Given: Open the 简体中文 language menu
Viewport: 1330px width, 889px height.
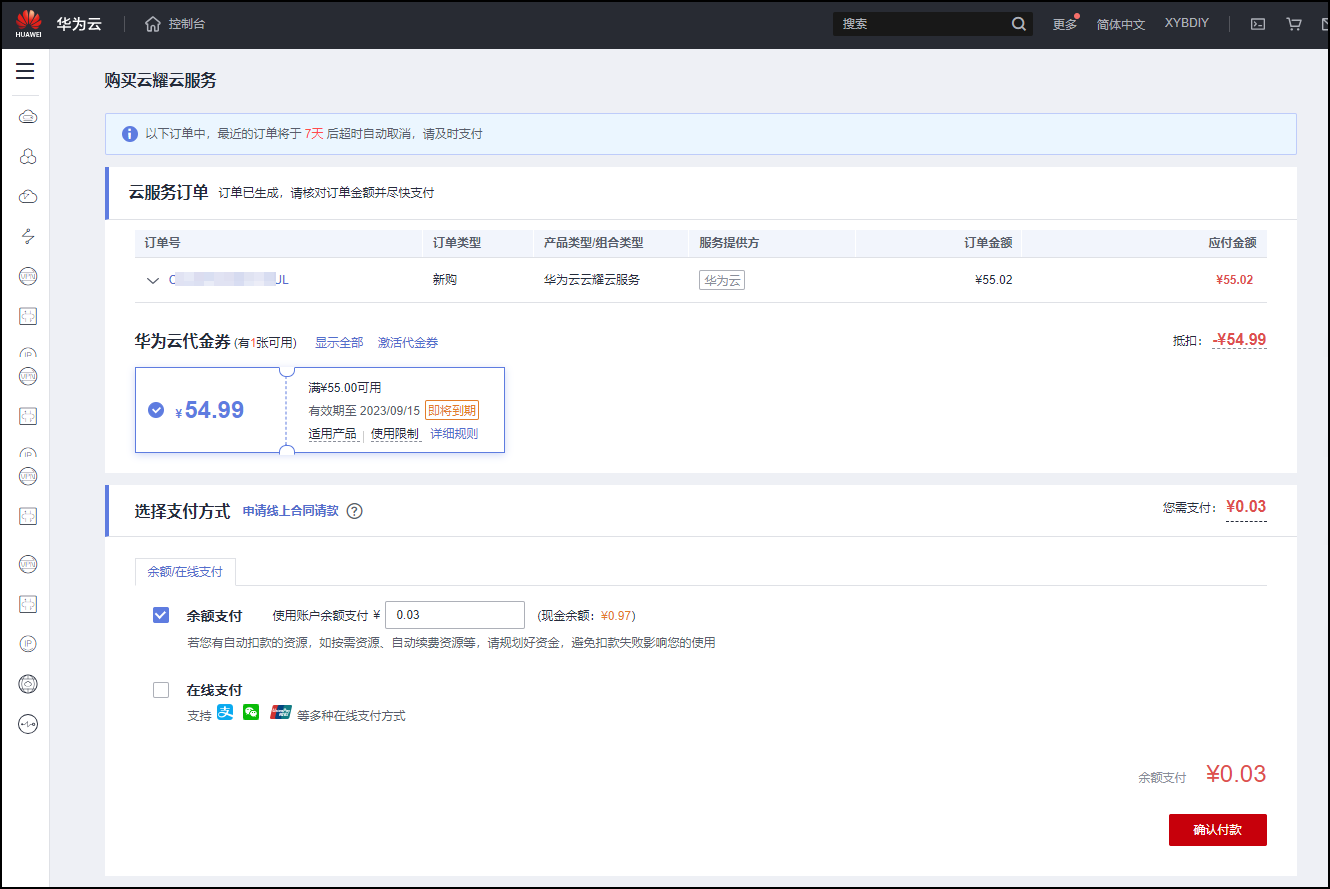Looking at the screenshot, I should click(x=1120, y=24).
